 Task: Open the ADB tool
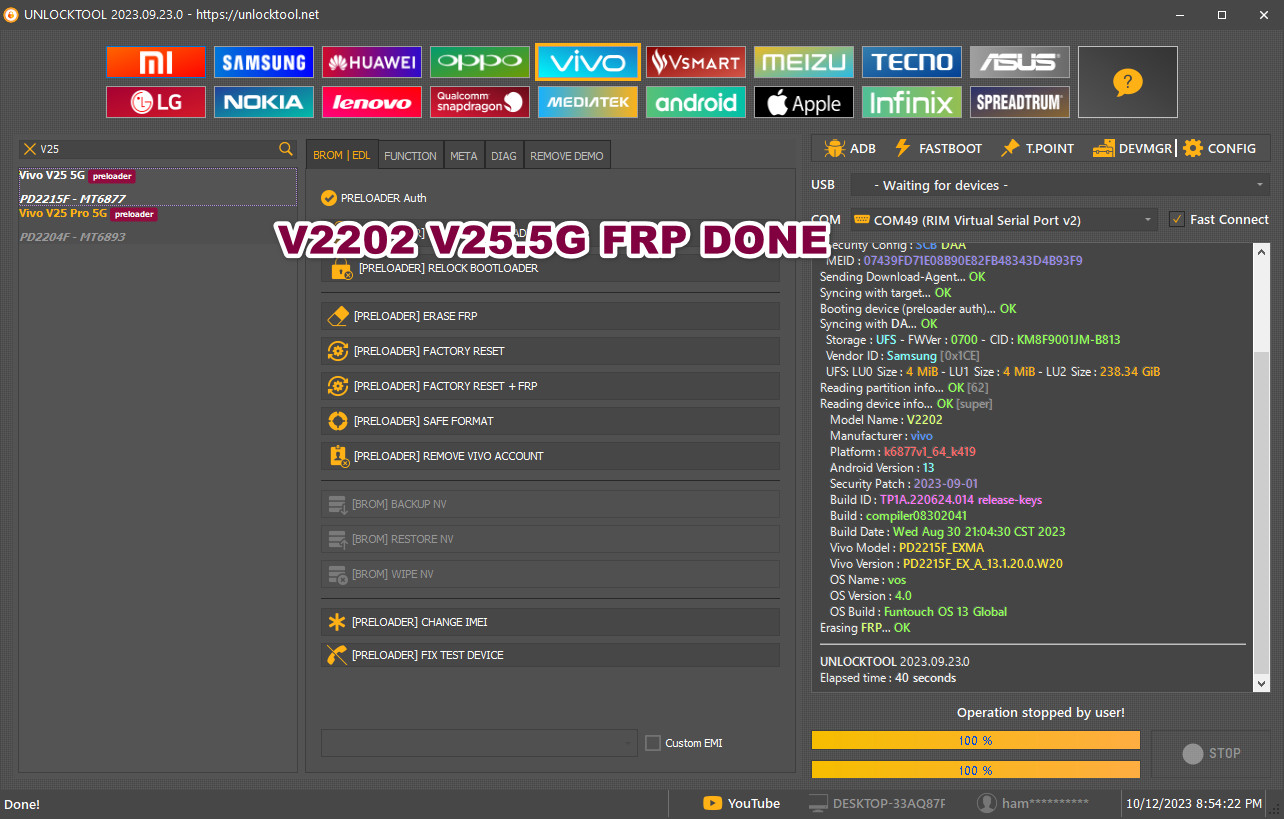click(x=850, y=148)
